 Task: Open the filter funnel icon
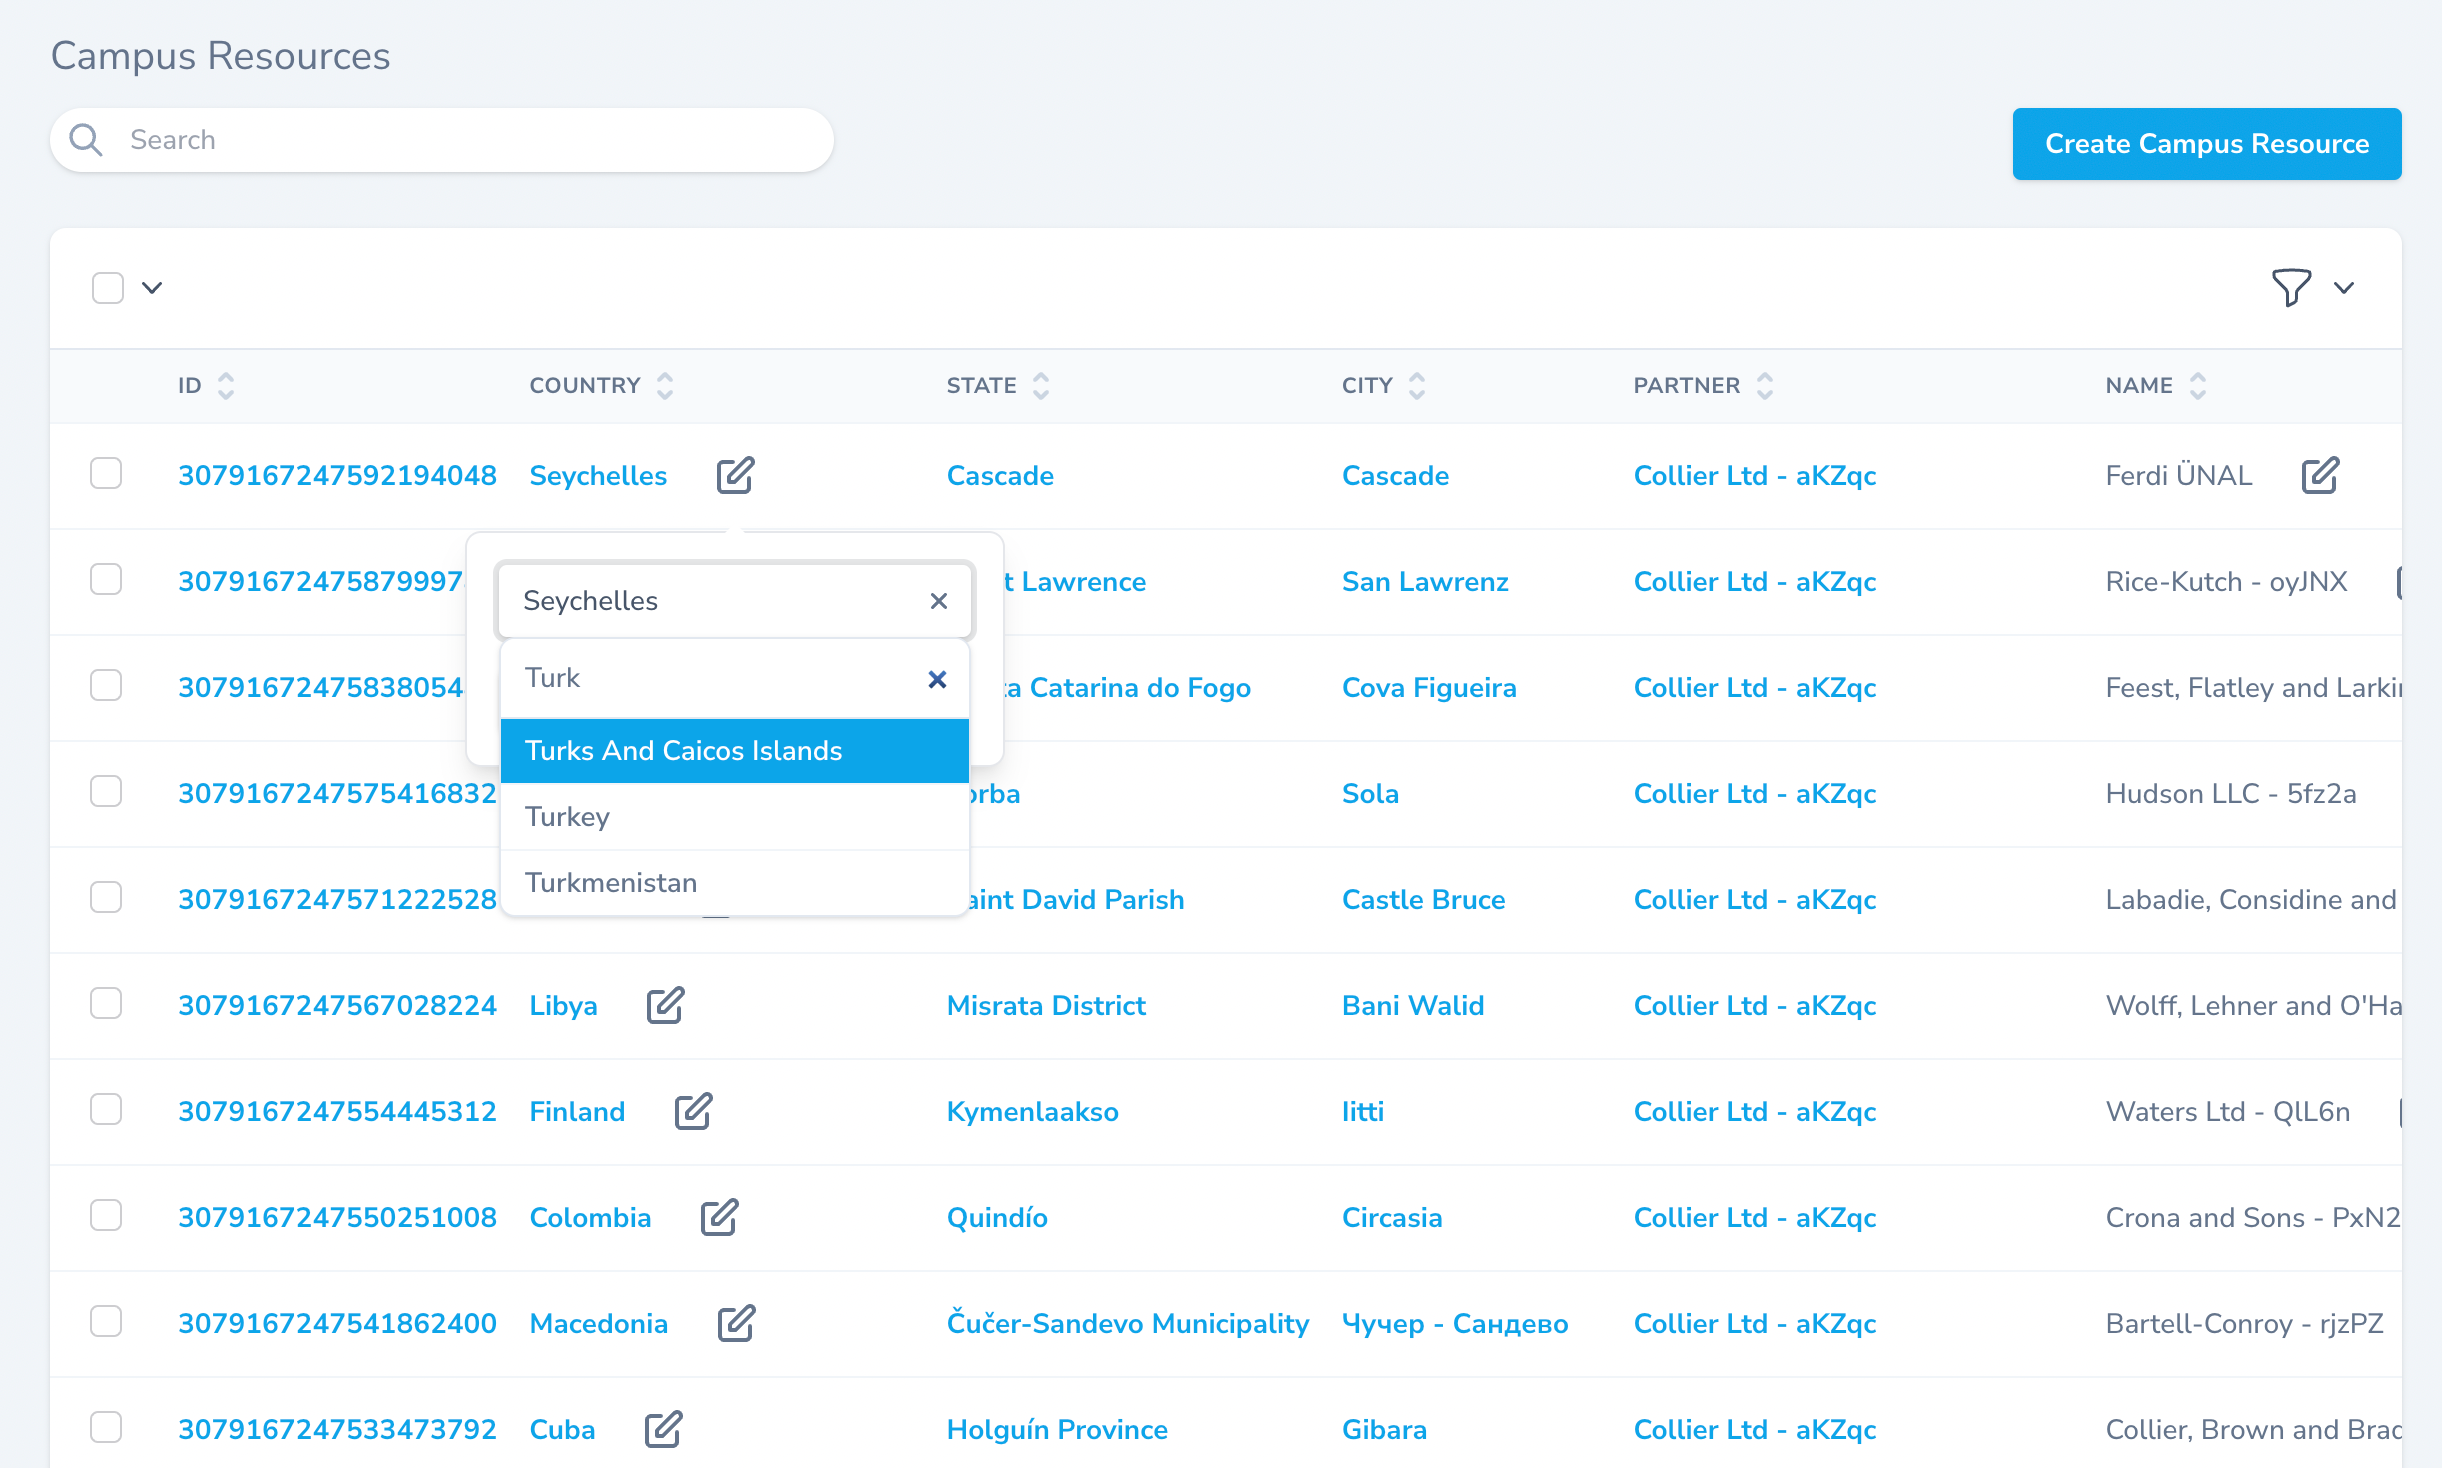click(2290, 288)
